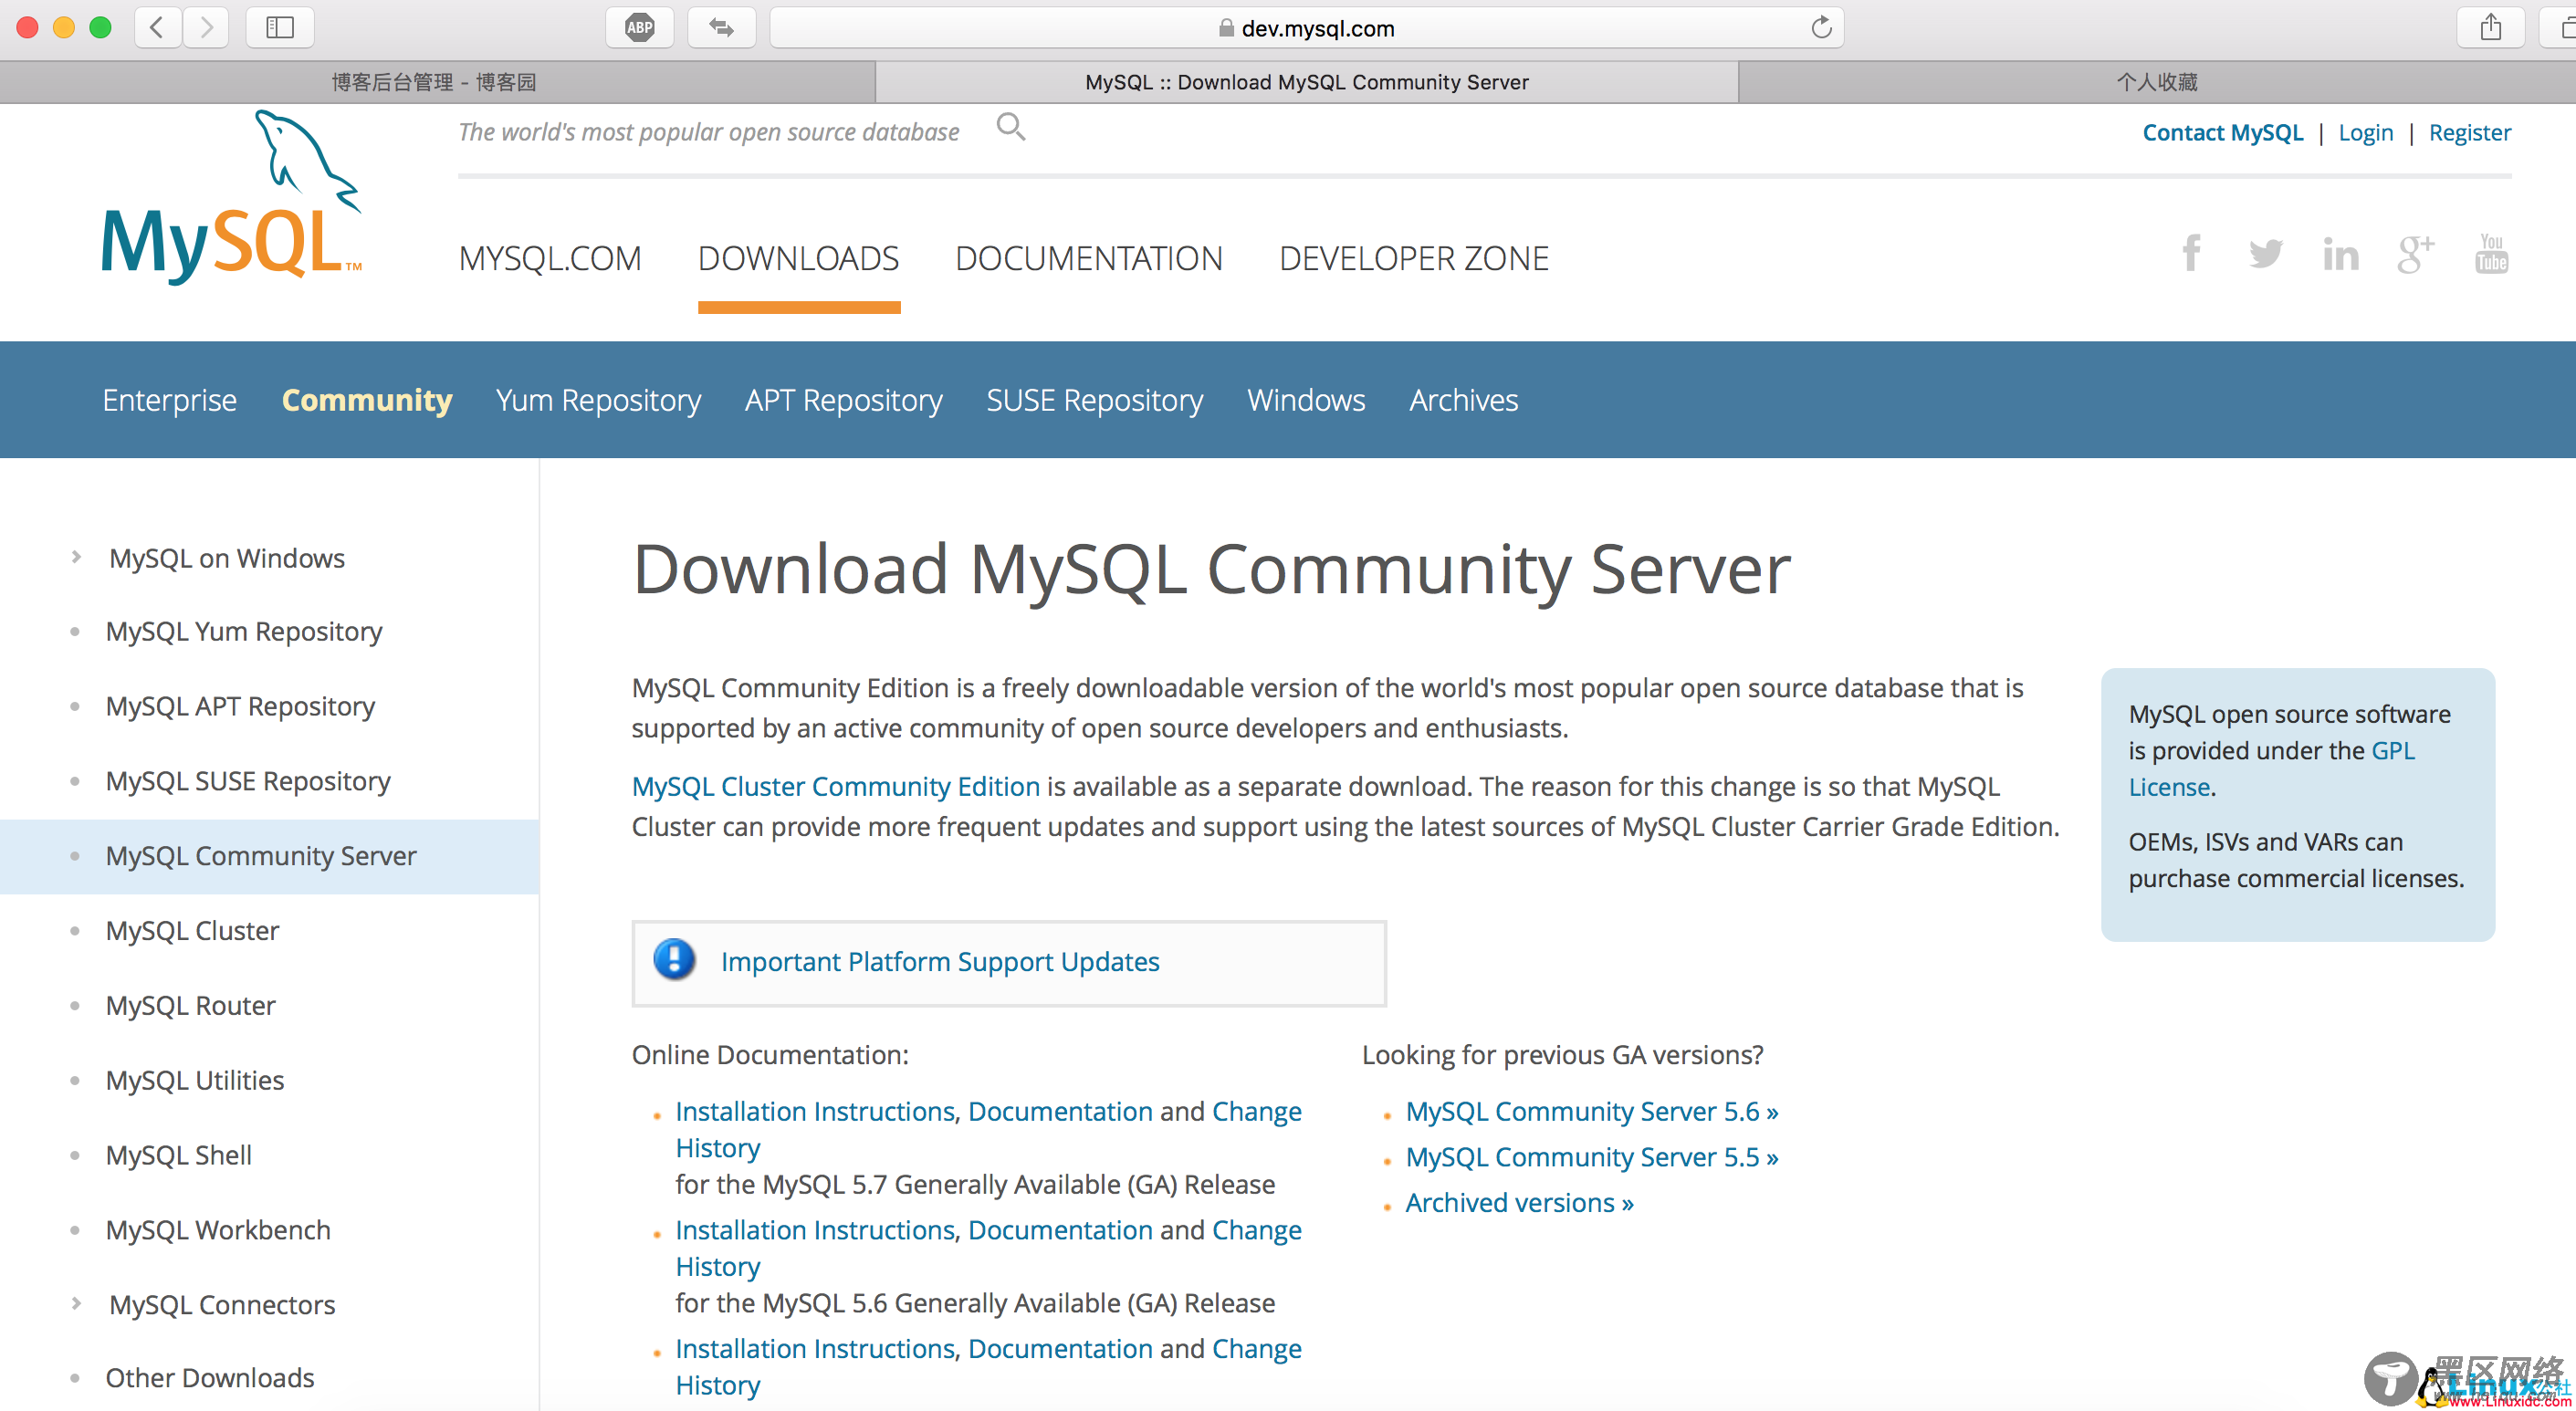Click the blue exclamation important notice icon
The image size is (2576, 1411).
tap(675, 960)
